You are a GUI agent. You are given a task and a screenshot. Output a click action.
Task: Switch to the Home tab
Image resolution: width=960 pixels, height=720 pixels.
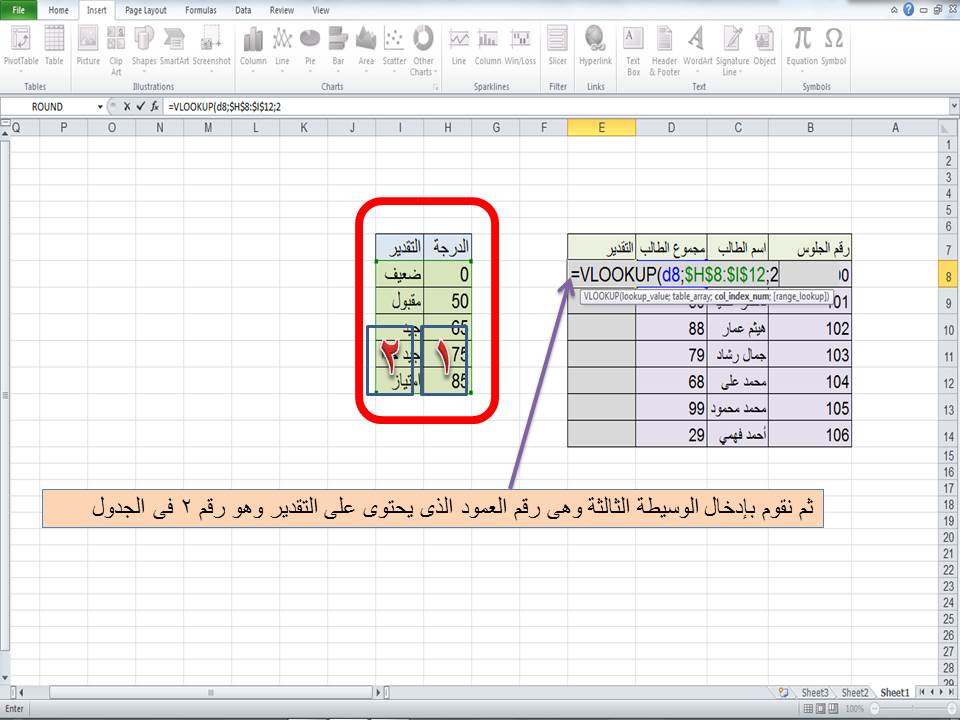click(x=59, y=10)
